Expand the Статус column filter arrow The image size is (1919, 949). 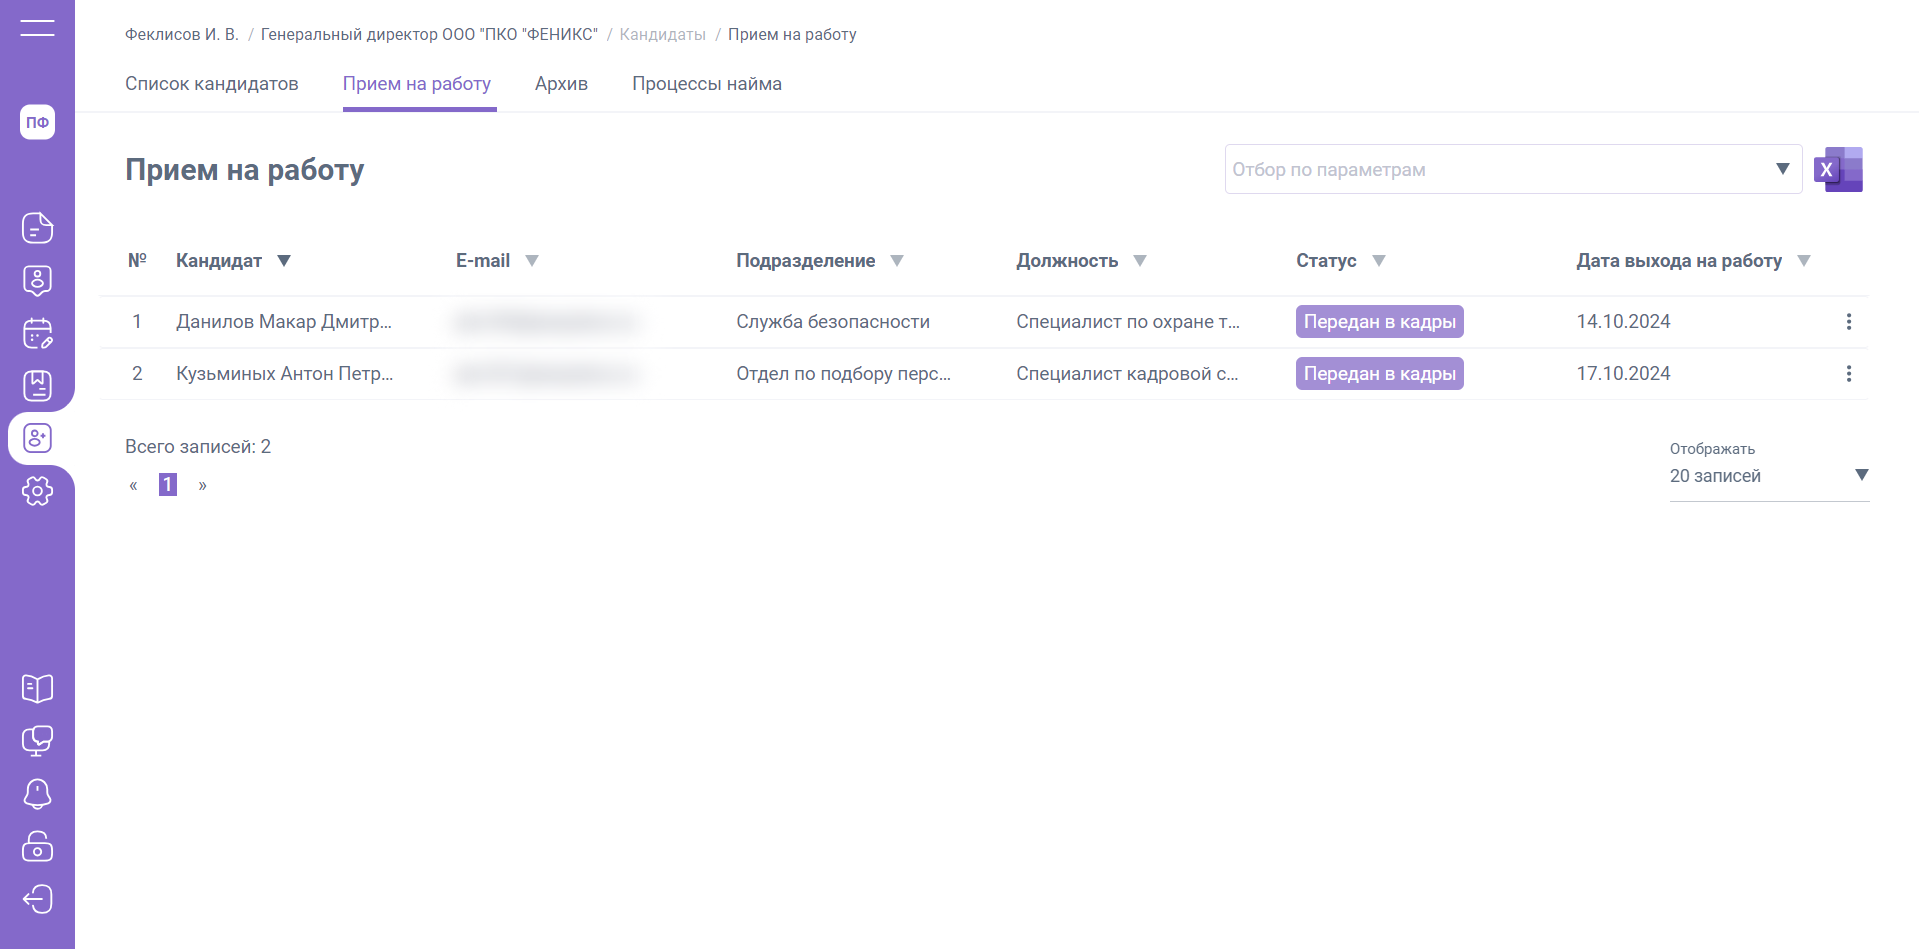click(1379, 261)
